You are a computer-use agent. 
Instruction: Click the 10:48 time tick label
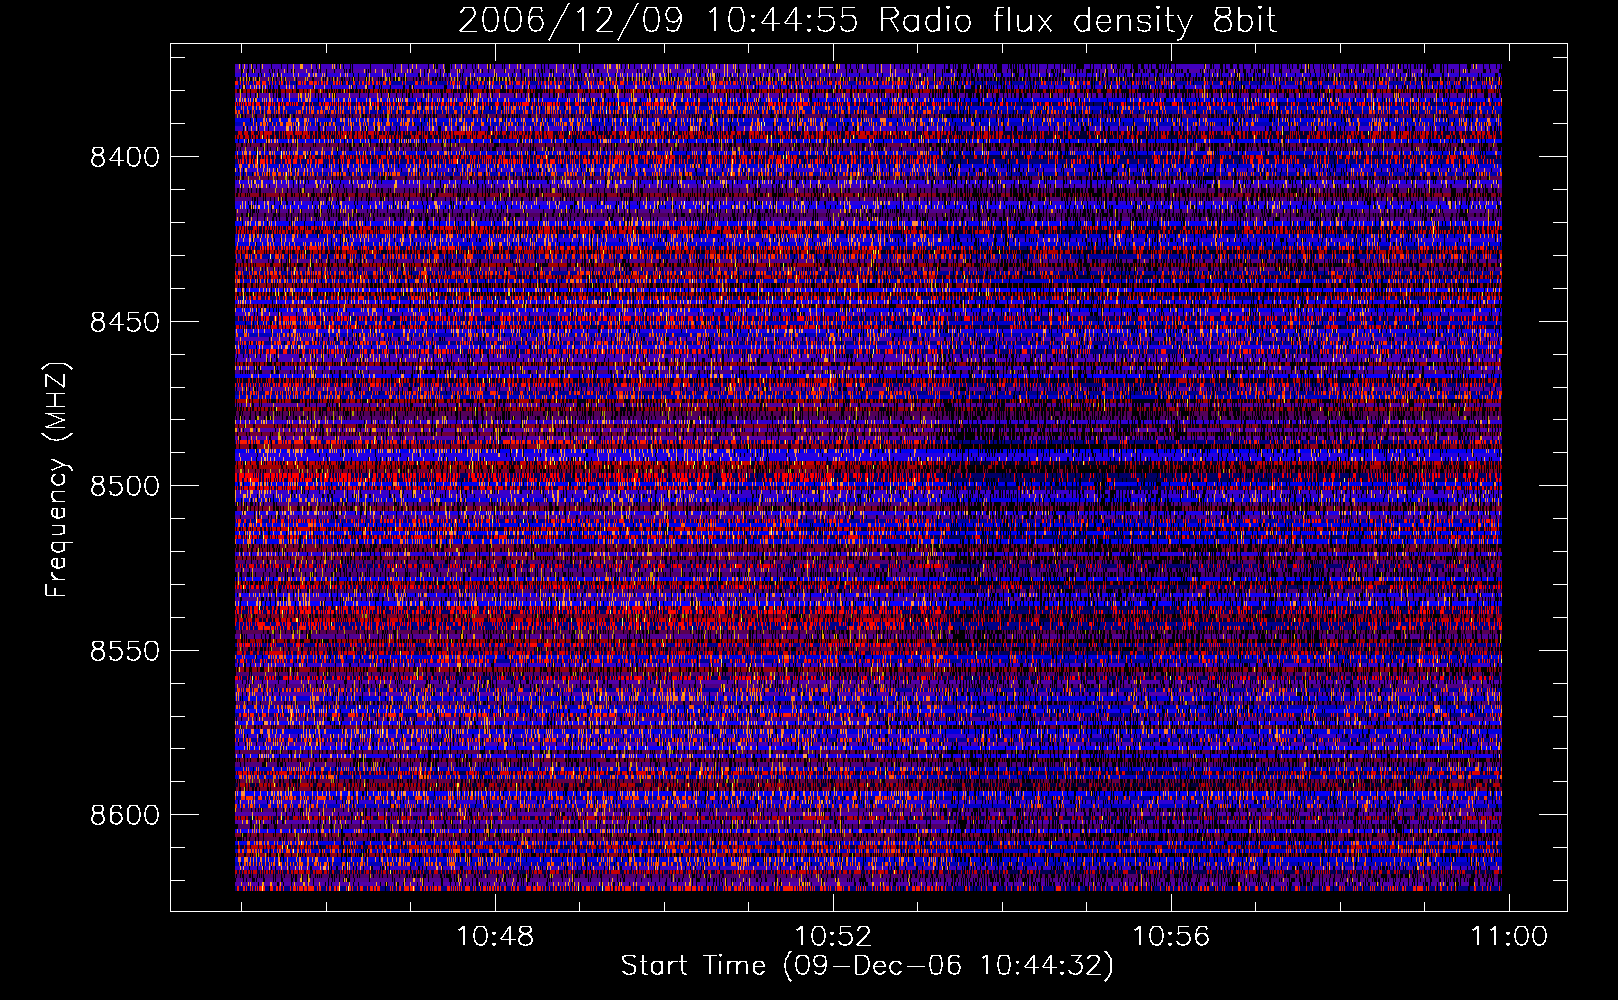tap(495, 937)
